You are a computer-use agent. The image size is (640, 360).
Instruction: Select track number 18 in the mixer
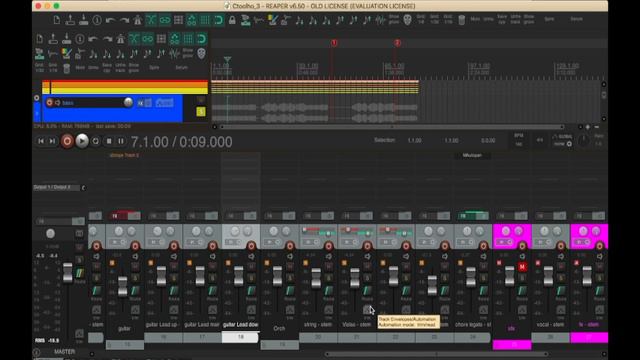coord(240,337)
